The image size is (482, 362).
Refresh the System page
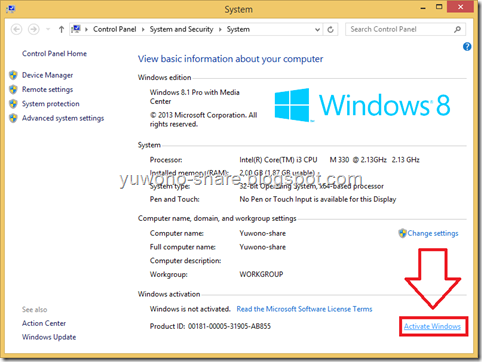tap(330, 29)
